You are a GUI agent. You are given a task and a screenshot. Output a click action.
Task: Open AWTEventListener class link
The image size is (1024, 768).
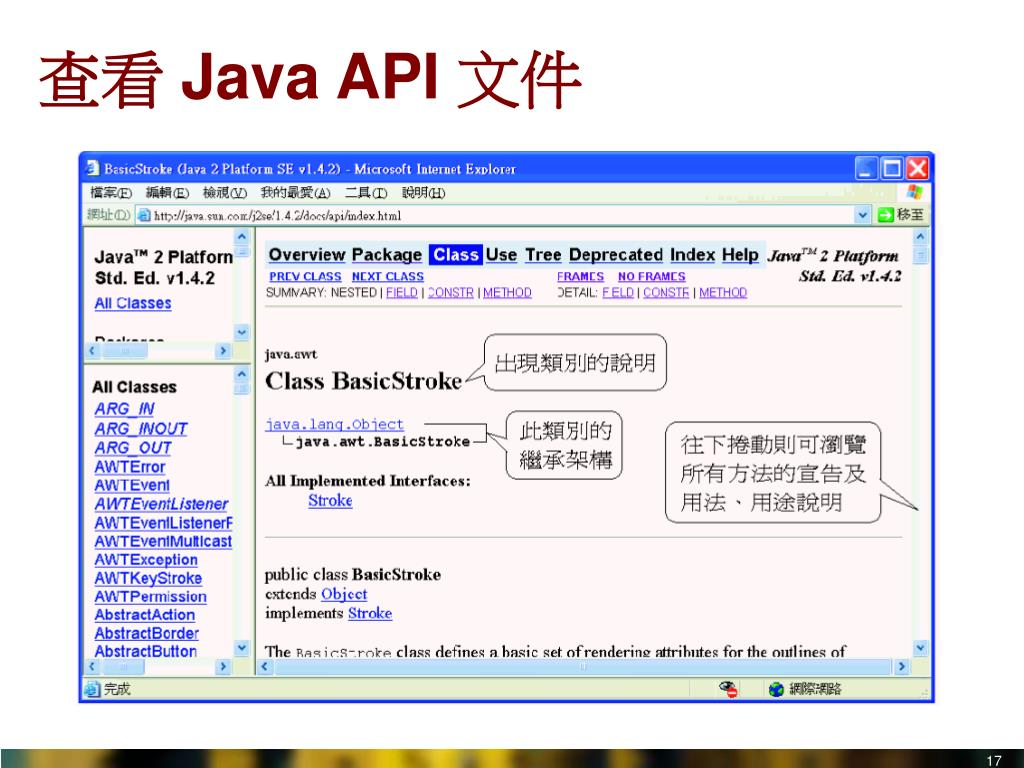[161, 504]
